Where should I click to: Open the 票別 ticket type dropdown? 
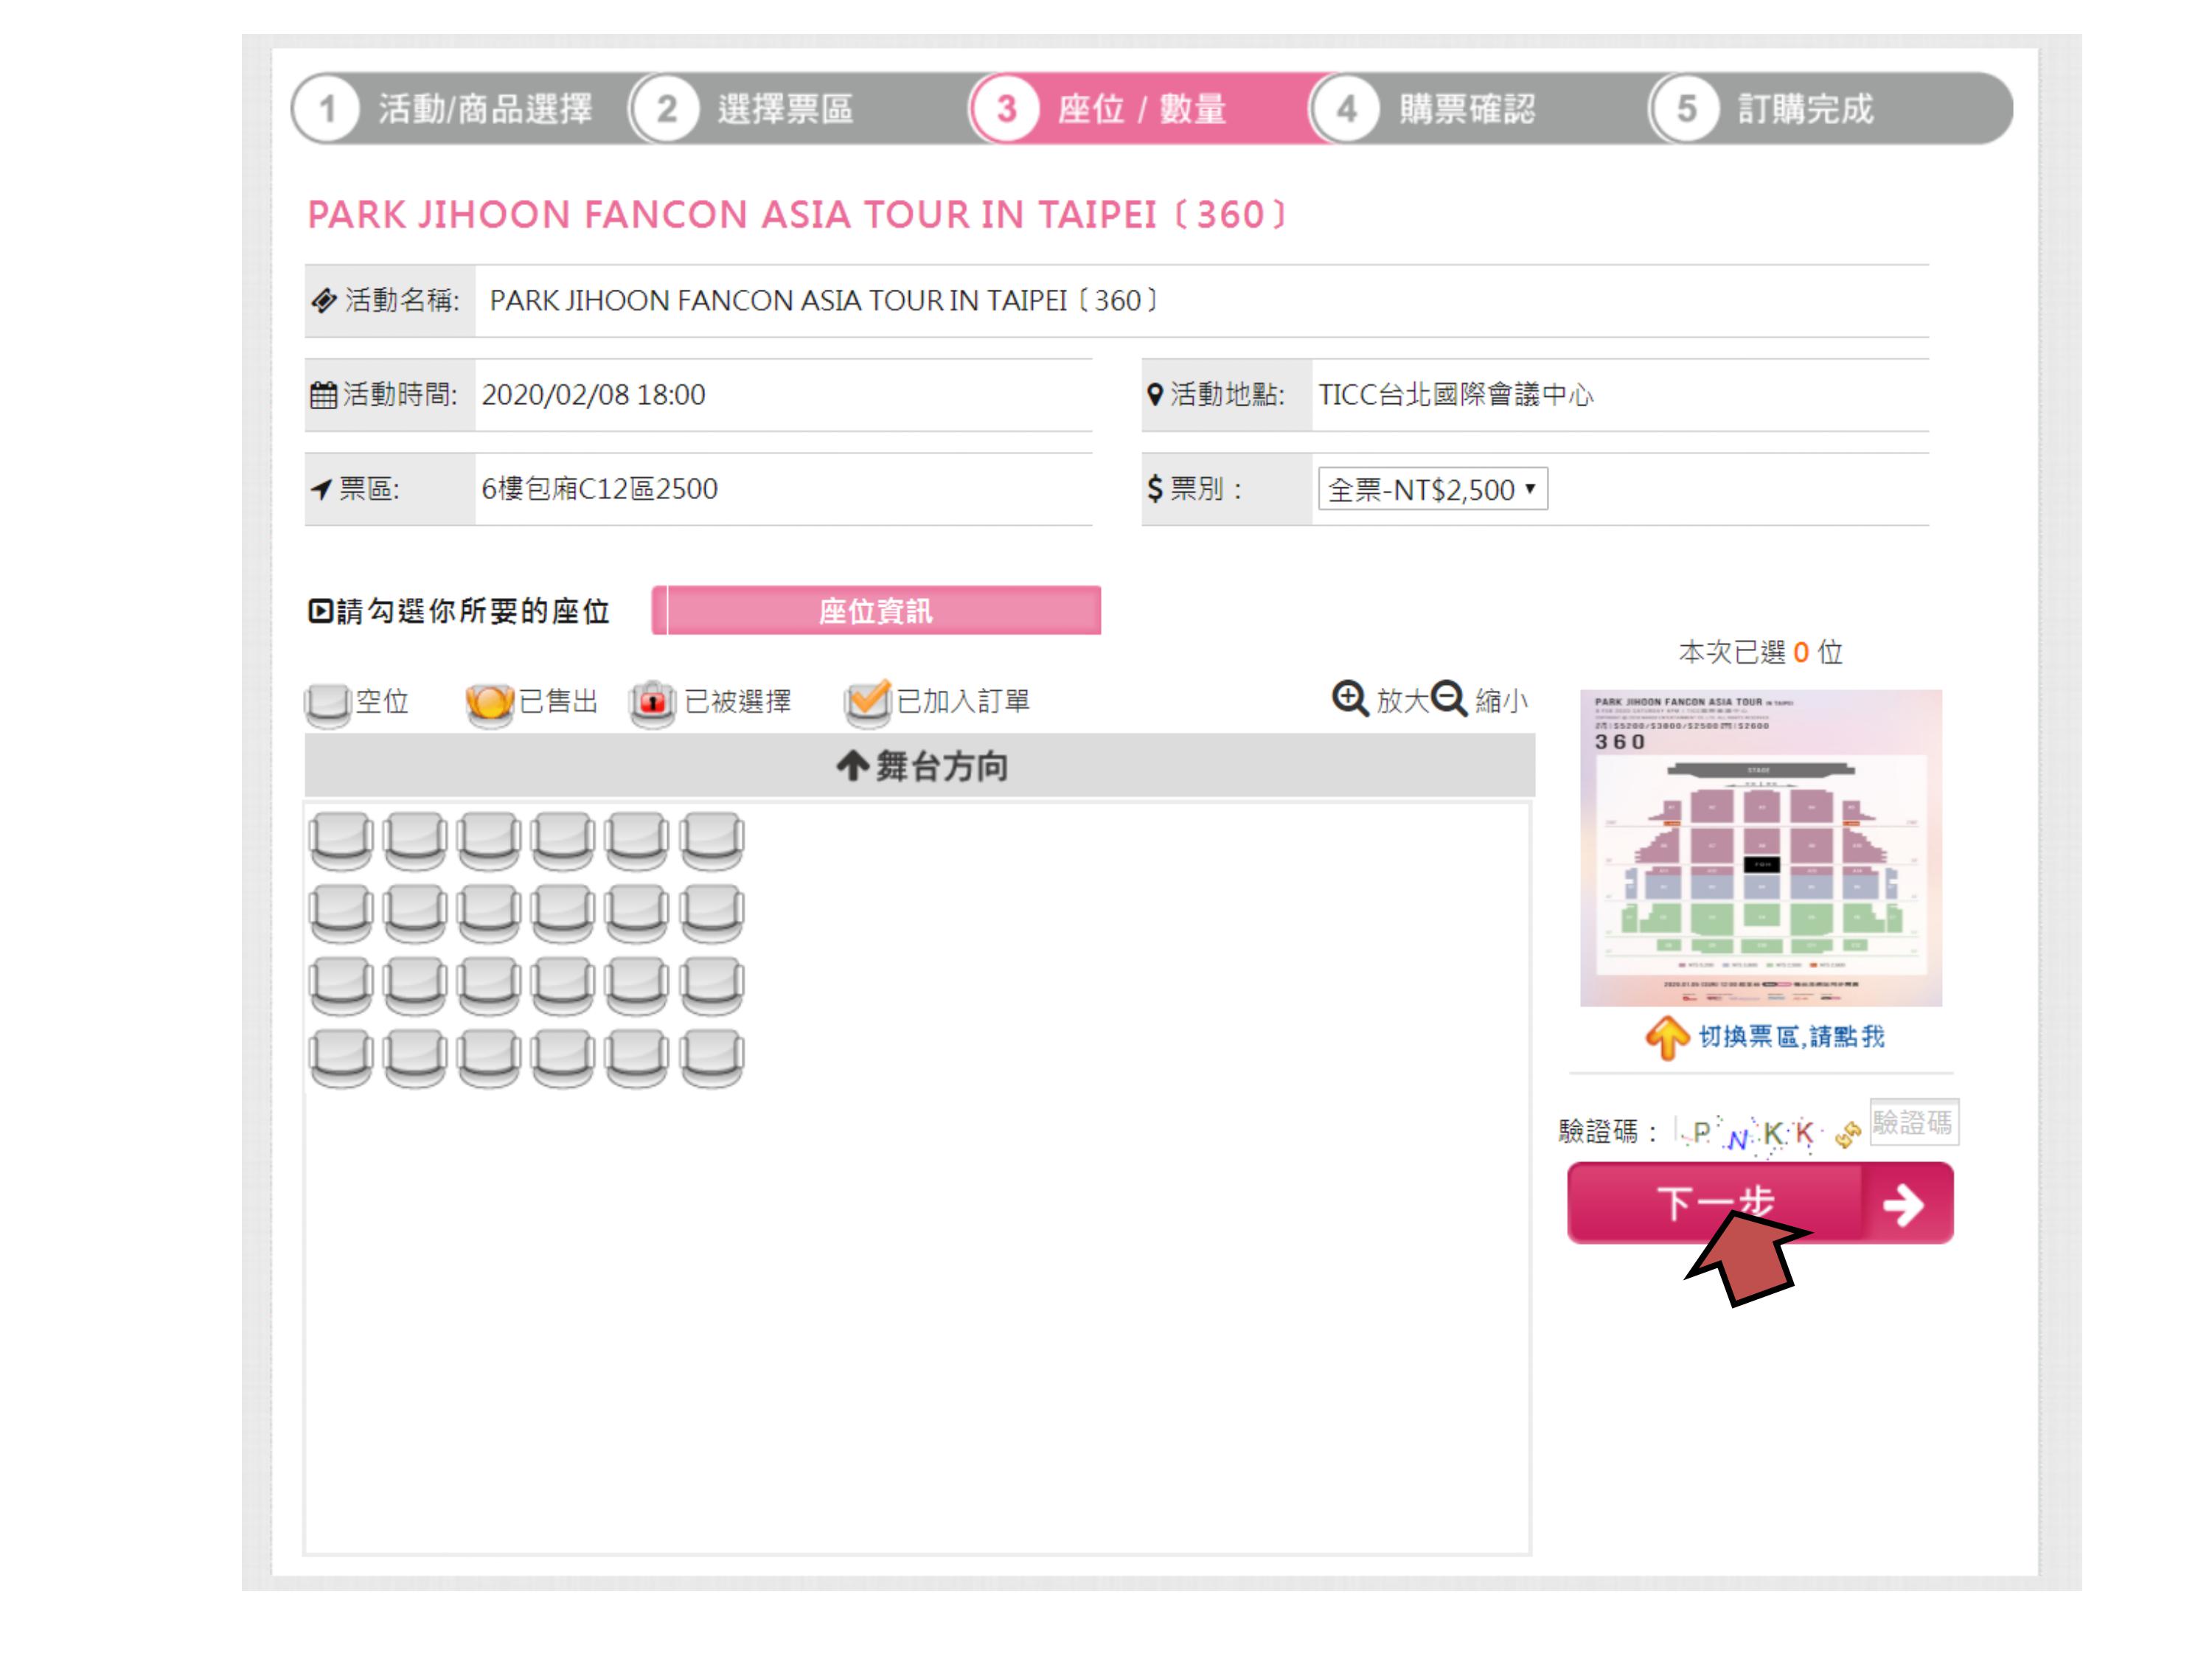tap(1432, 489)
